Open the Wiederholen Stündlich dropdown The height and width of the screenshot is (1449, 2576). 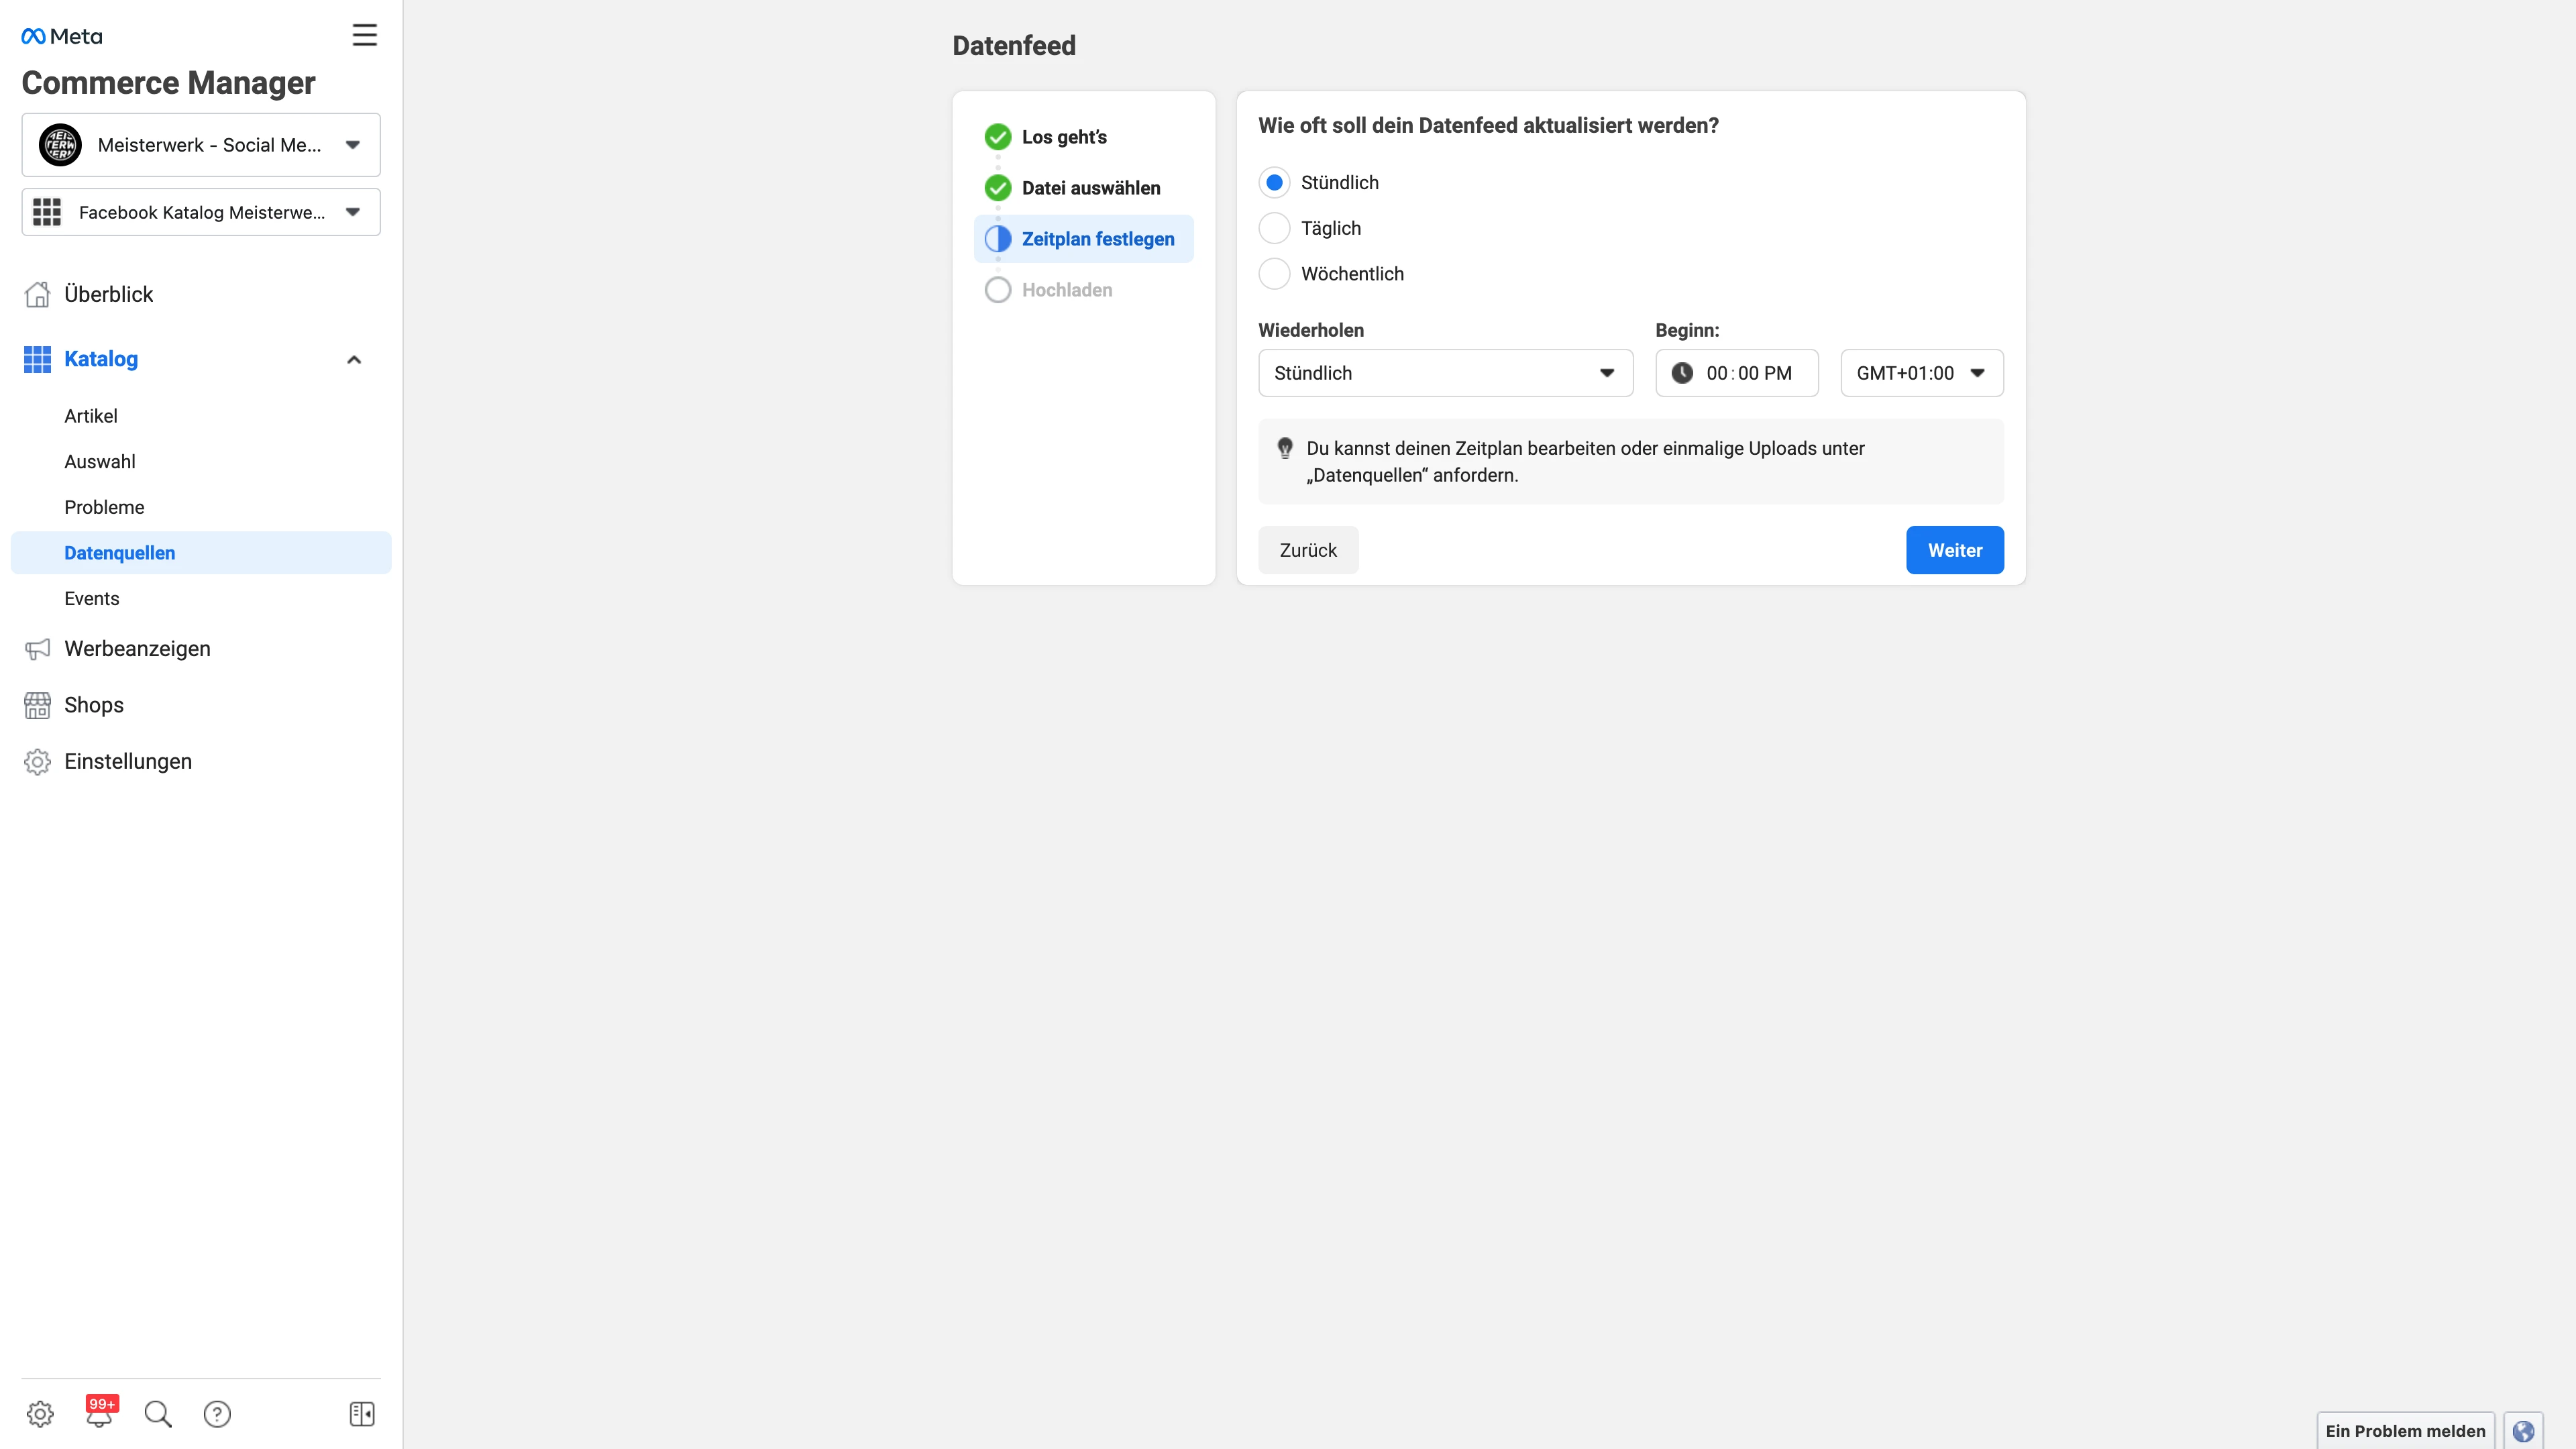1445,373
